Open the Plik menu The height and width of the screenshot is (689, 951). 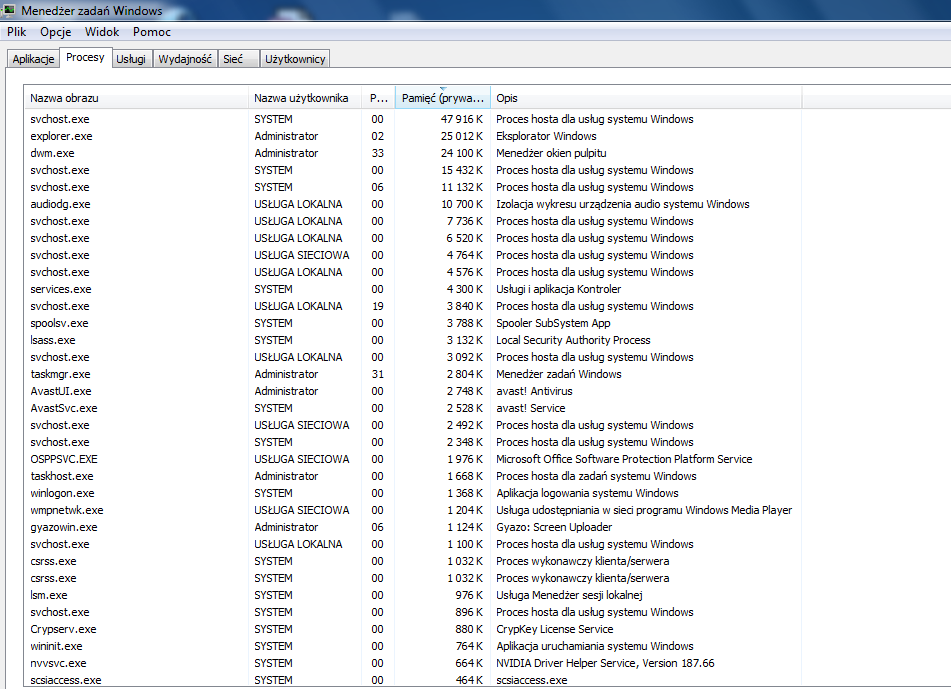point(16,32)
